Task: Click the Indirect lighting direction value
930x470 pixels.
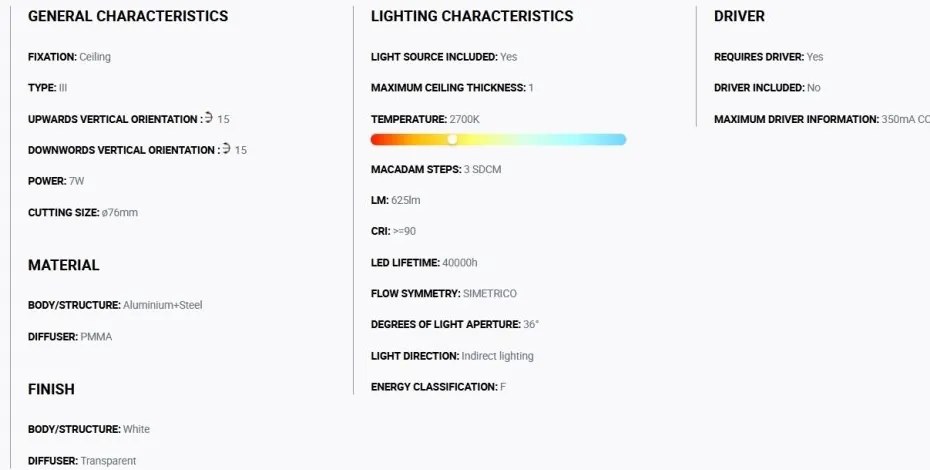Action: point(498,356)
